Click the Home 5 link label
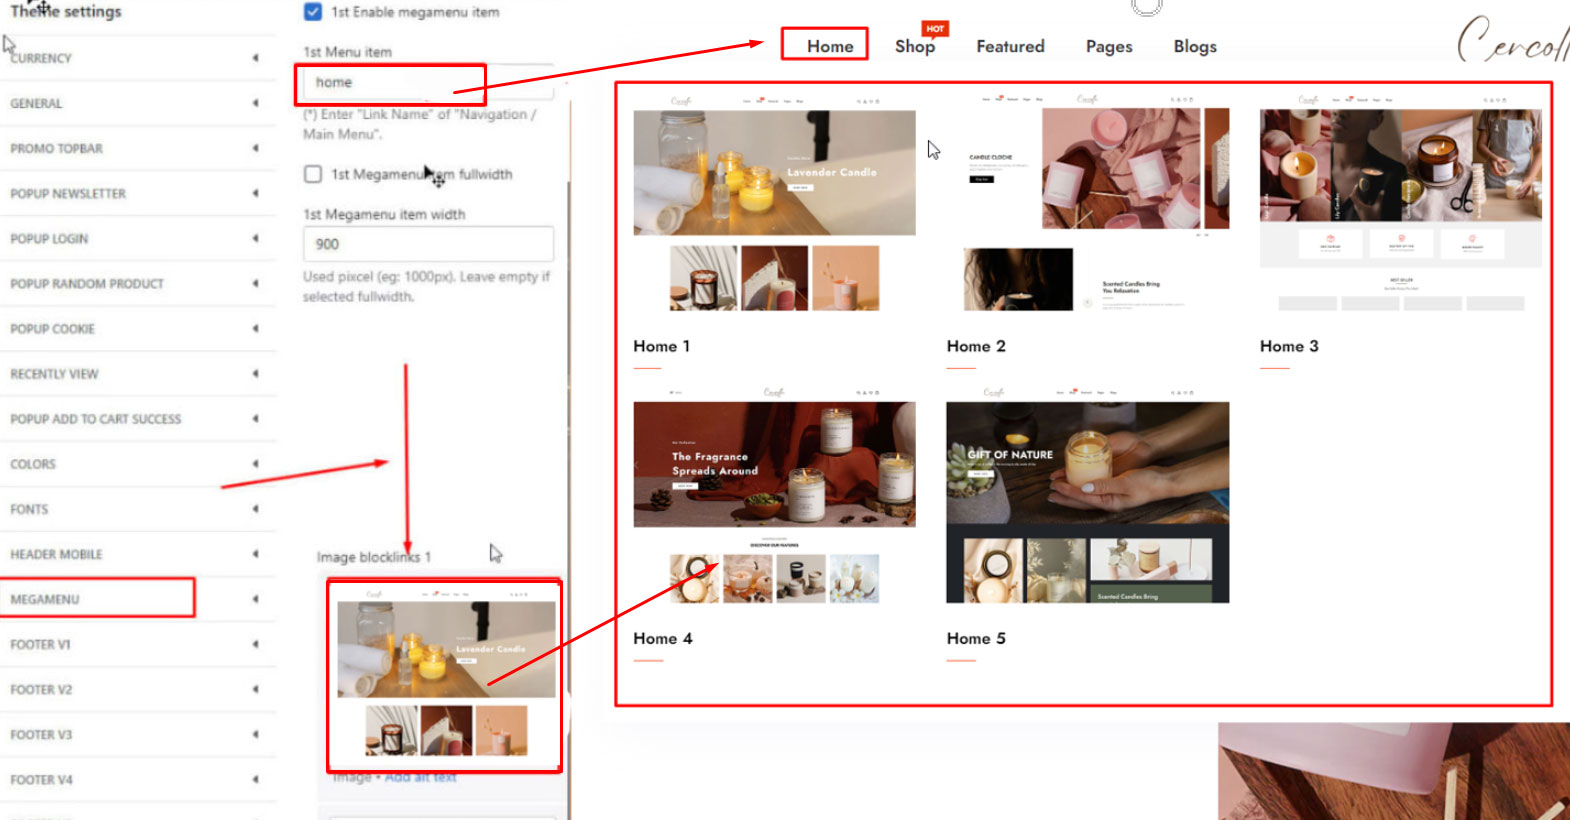Viewport: 1570px width, 820px height. [x=976, y=639]
